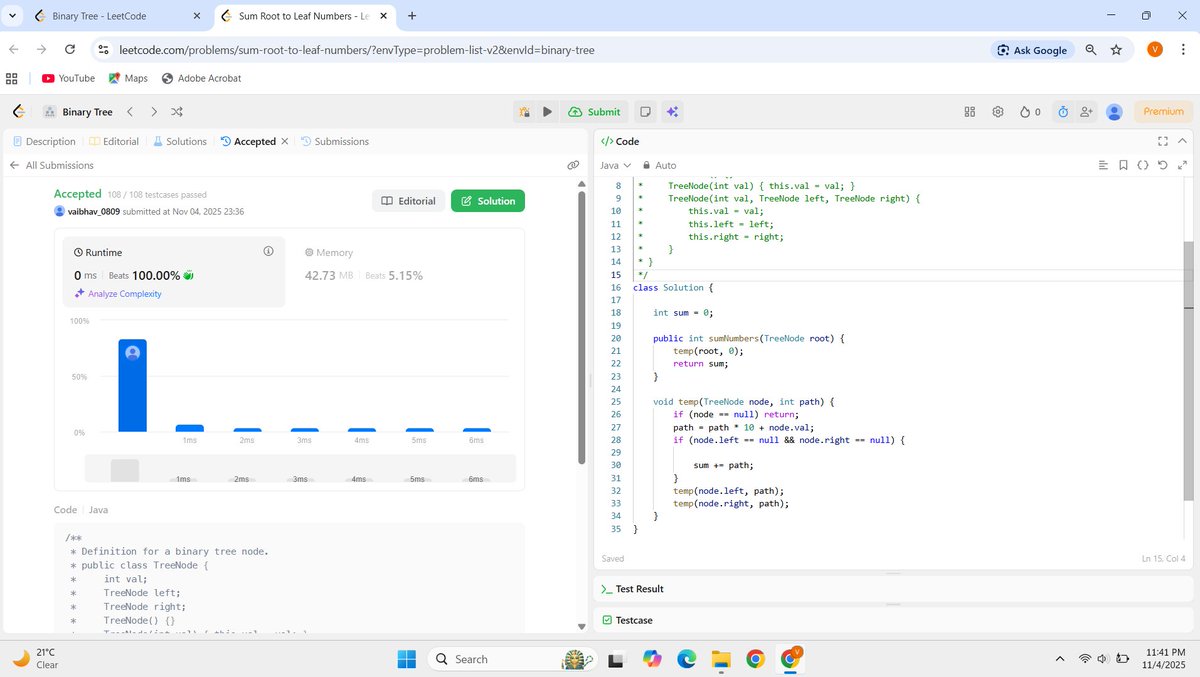Click the Runtime info icon

(268, 252)
